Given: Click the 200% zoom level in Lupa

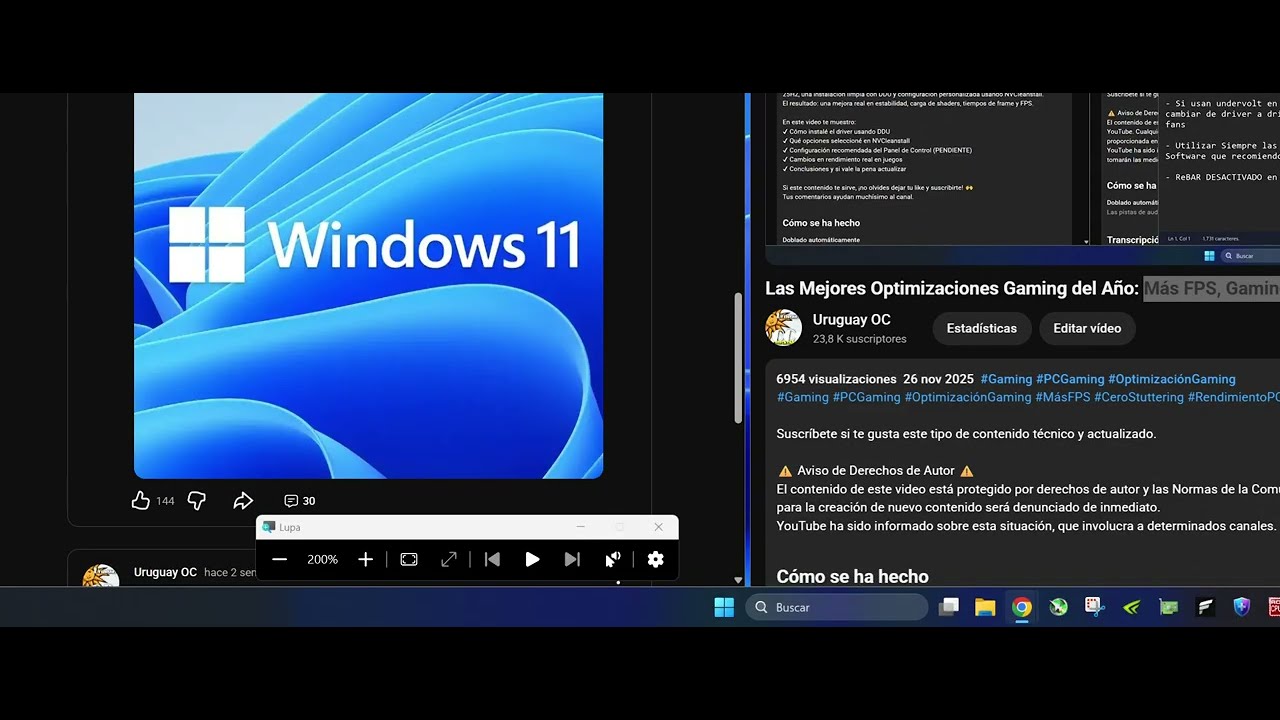Looking at the screenshot, I should (x=322, y=560).
